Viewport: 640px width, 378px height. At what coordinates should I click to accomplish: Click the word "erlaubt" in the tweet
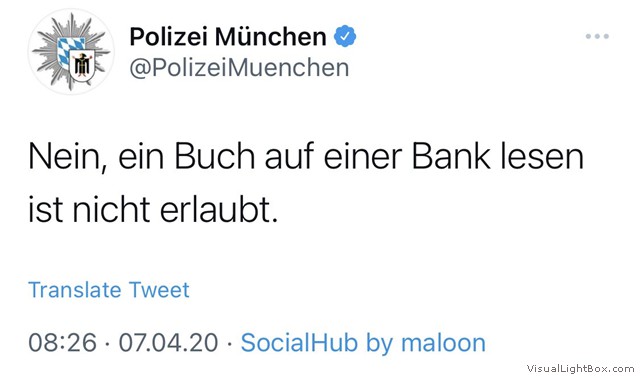coord(215,210)
